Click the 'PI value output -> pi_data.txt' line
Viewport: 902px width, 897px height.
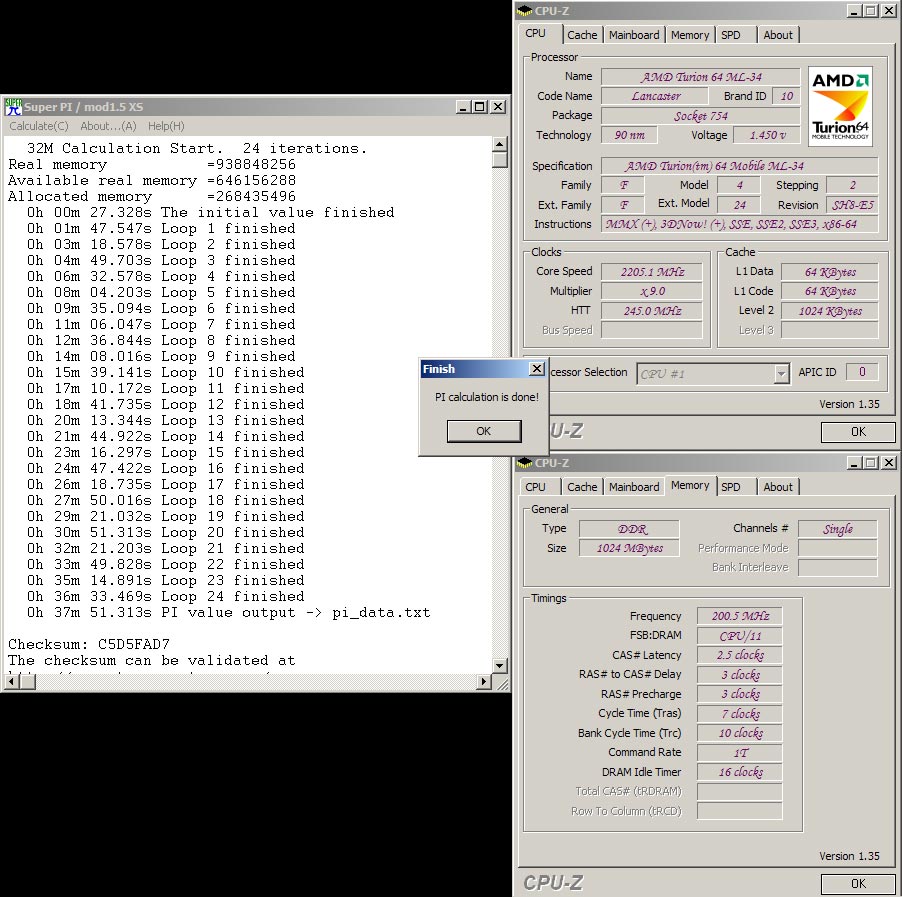click(x=228, y=613)
